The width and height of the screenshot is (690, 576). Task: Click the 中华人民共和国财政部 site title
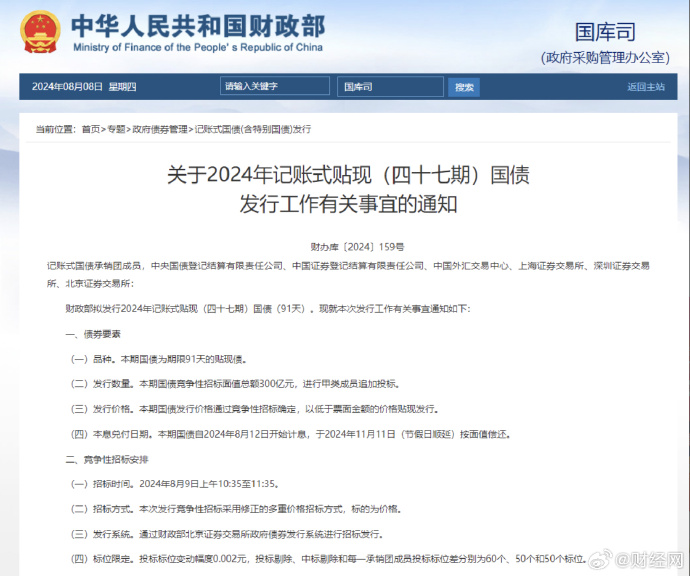click(198, 26)
